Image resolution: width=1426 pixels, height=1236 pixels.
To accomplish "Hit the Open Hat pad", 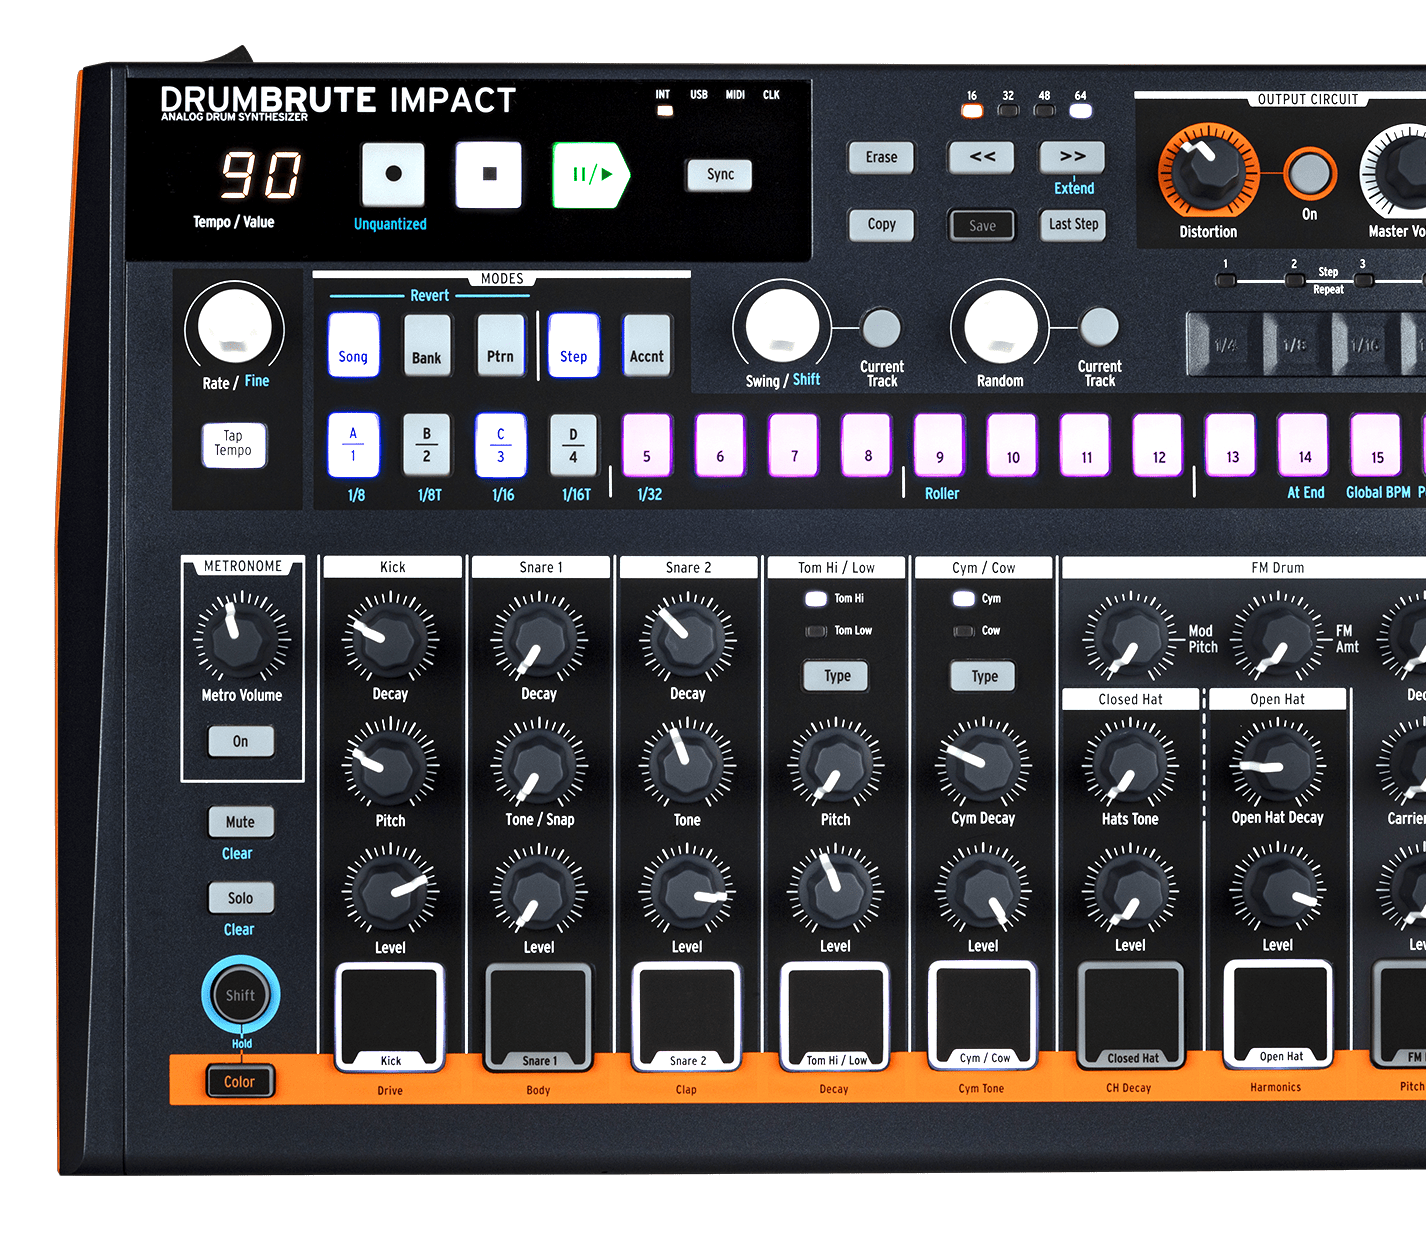I will coord(1279,1015).
